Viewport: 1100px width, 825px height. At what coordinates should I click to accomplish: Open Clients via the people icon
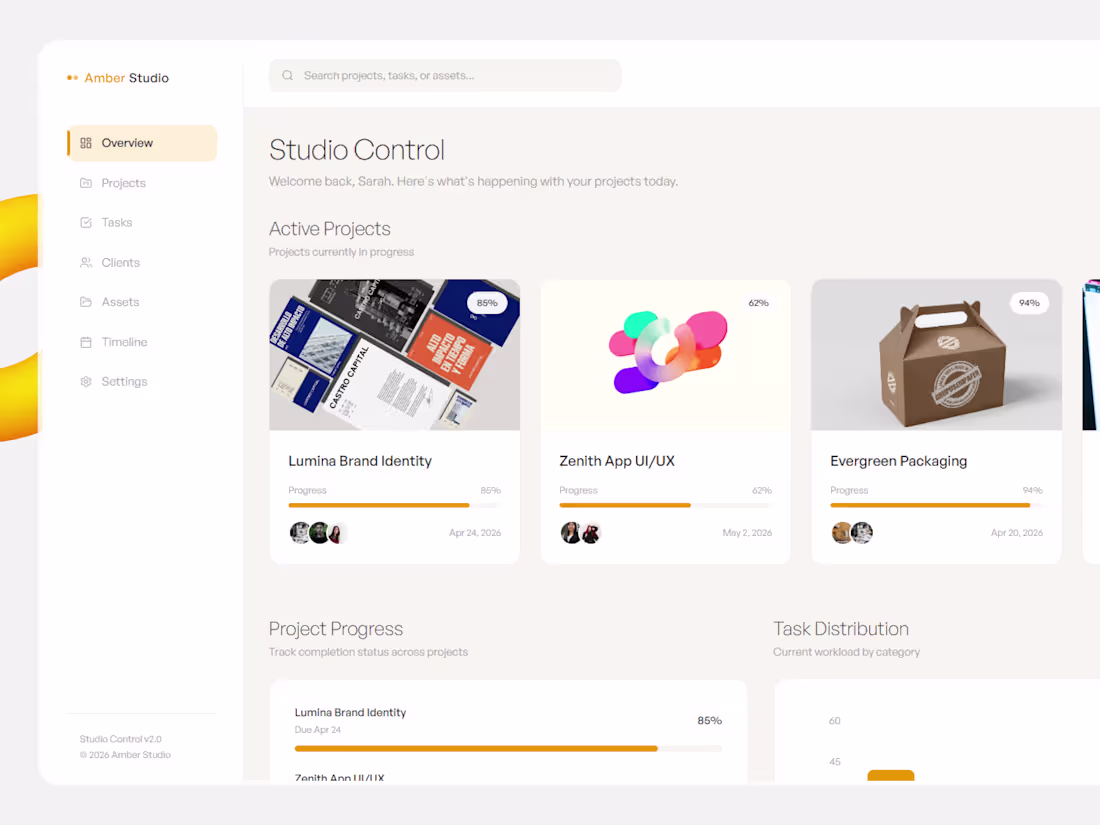86,262
